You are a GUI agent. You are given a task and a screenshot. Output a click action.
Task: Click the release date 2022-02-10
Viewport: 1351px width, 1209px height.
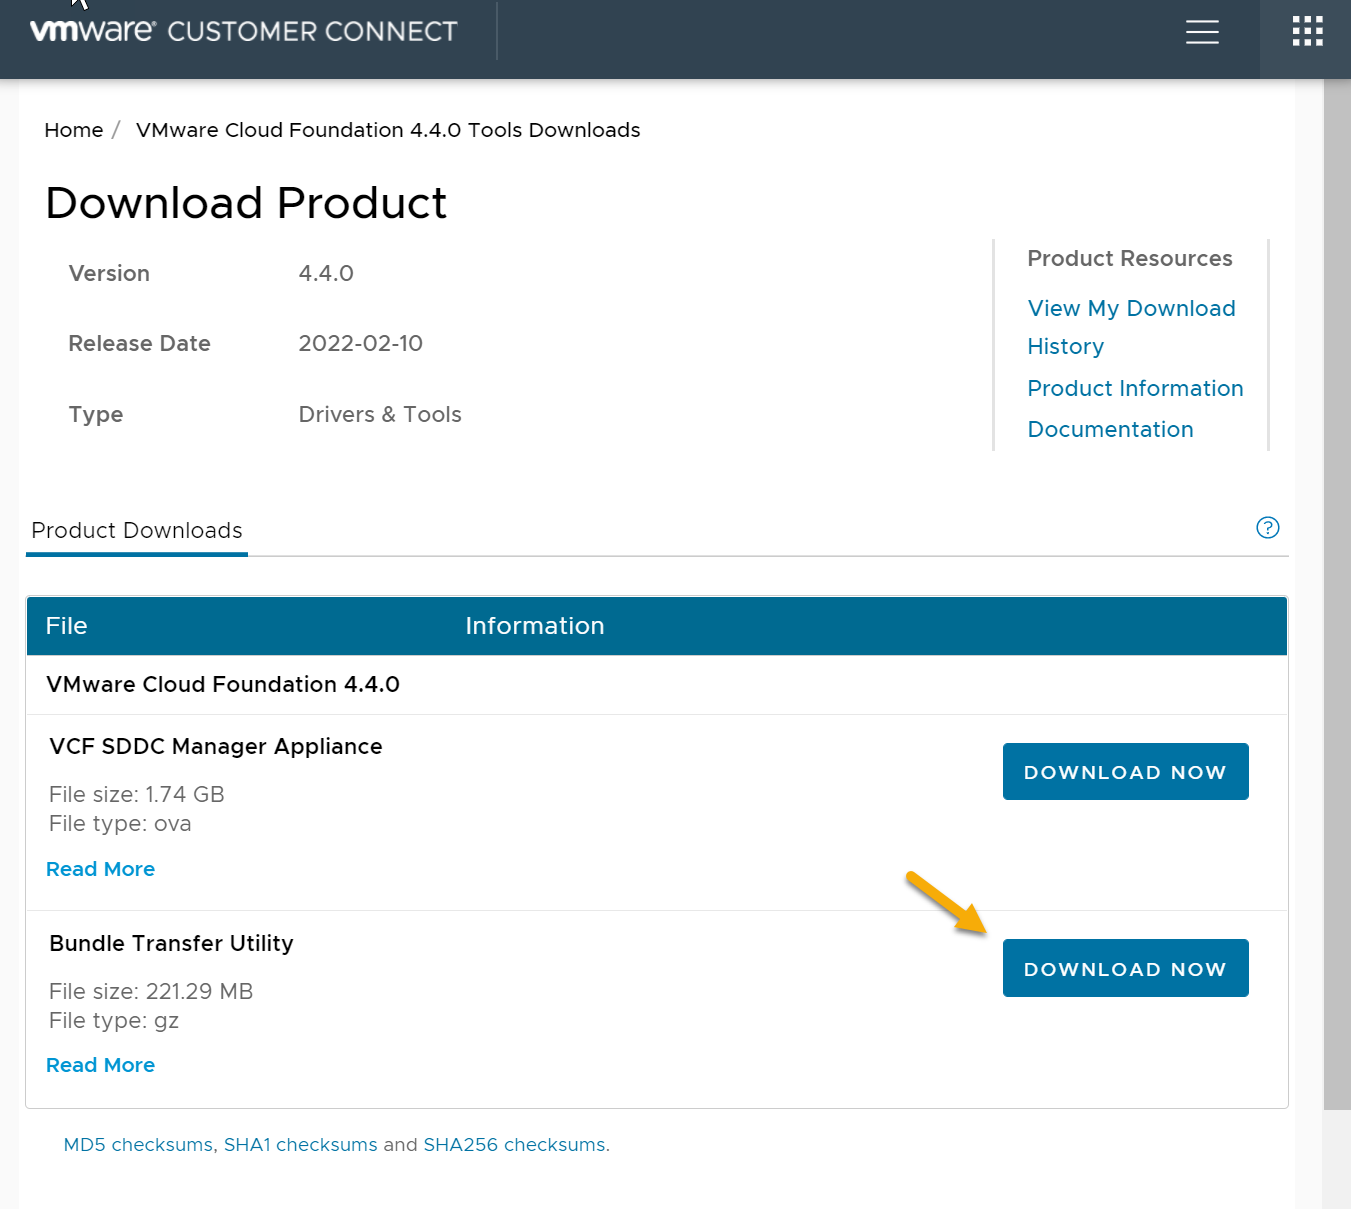click(361, 343)
